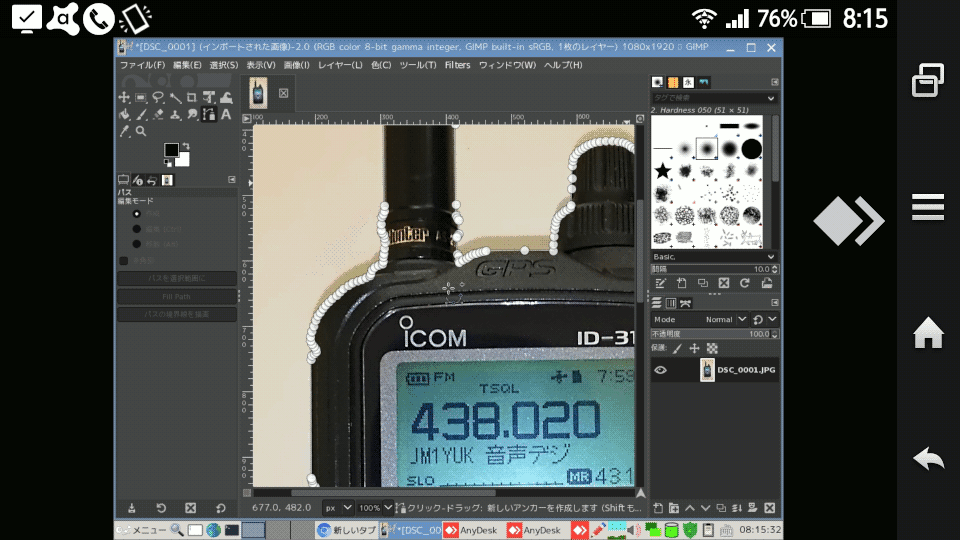Swap foreground and background colors
Screen dimensions: 960x540
coord(186,146)
